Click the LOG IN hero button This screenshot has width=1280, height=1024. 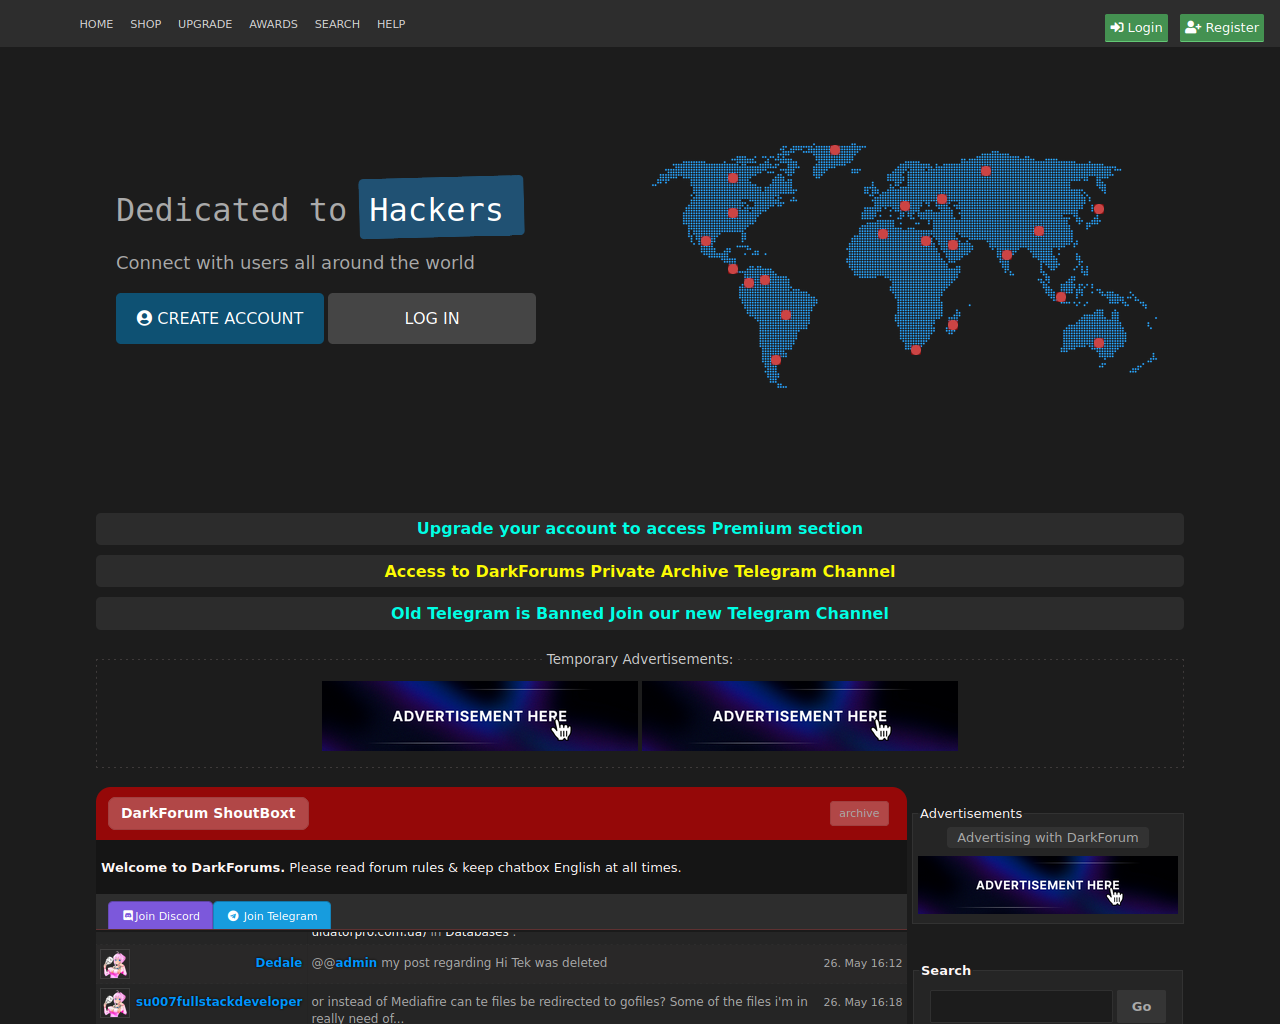(432, 318)
